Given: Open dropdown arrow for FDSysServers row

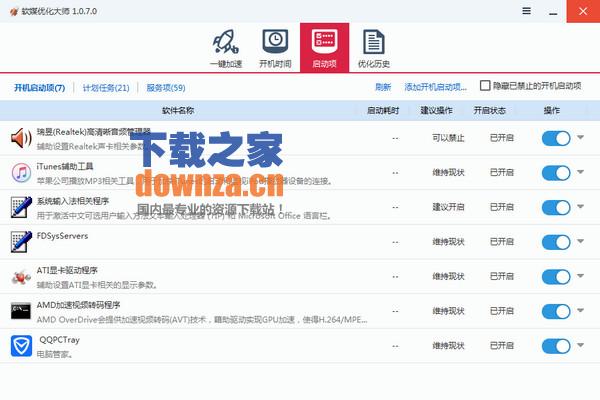Looking at the screenshot, I should point(580,241).
